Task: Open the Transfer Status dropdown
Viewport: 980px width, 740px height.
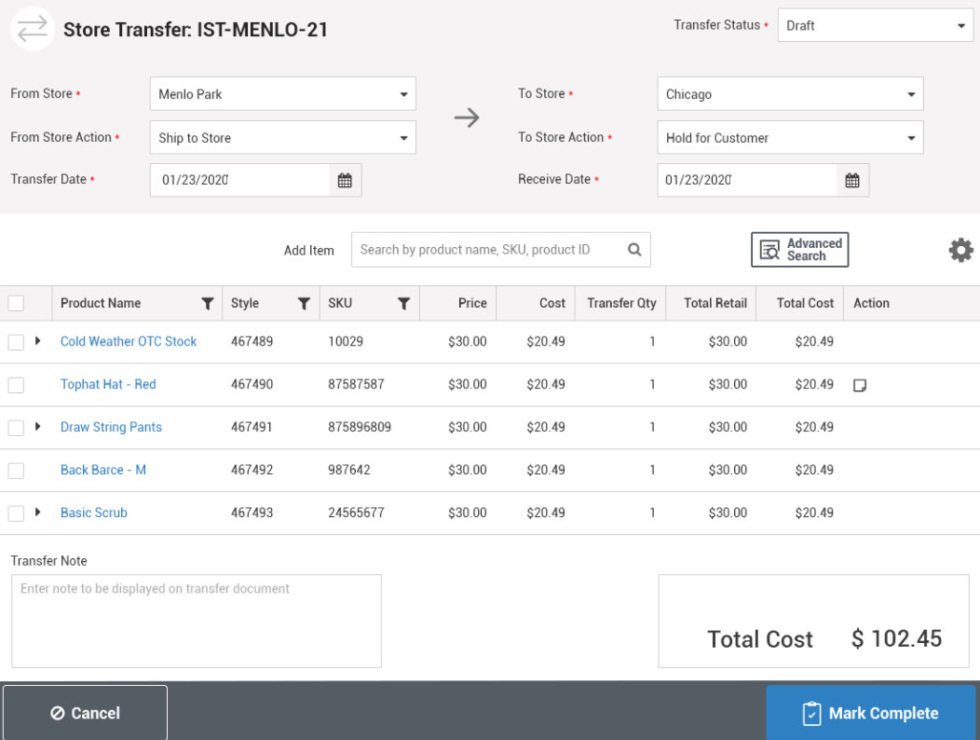Action: [875, 25]
